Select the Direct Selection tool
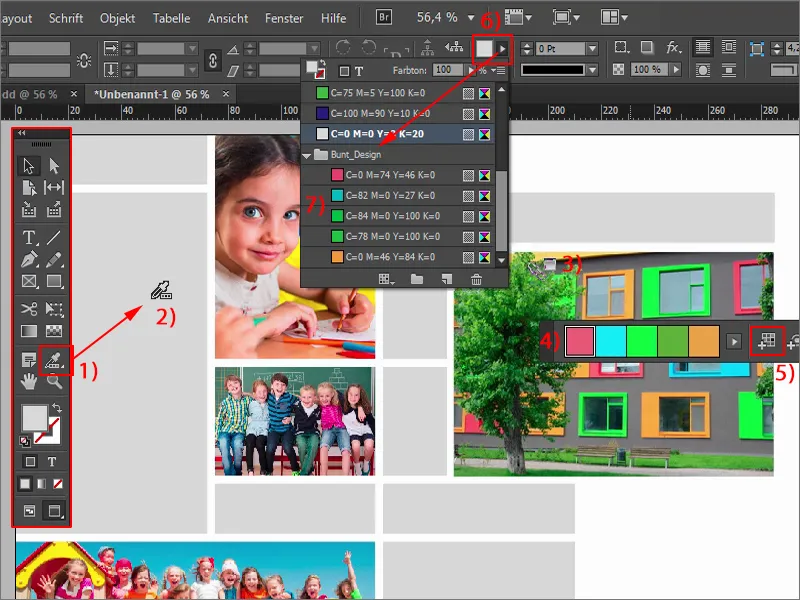 [54, 166]
